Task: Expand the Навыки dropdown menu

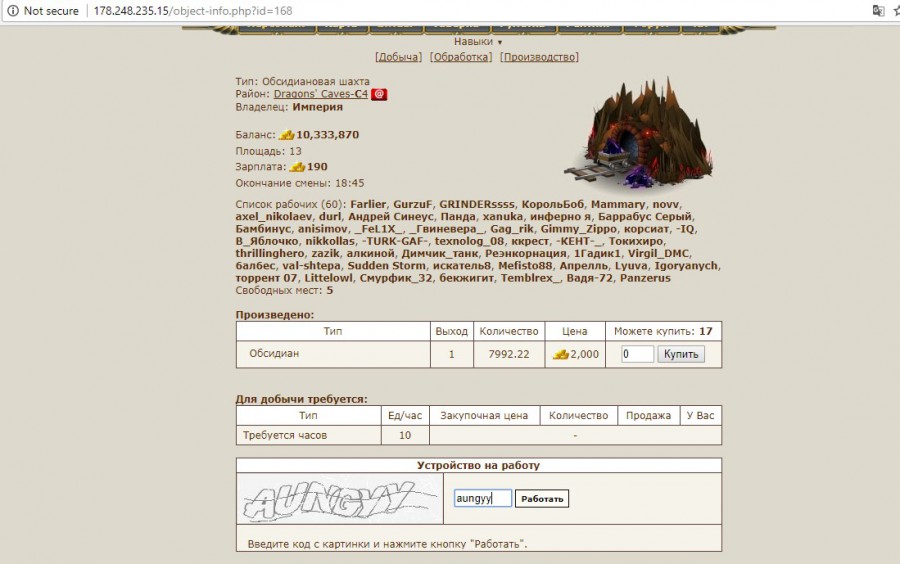Action: coord(478,42)
